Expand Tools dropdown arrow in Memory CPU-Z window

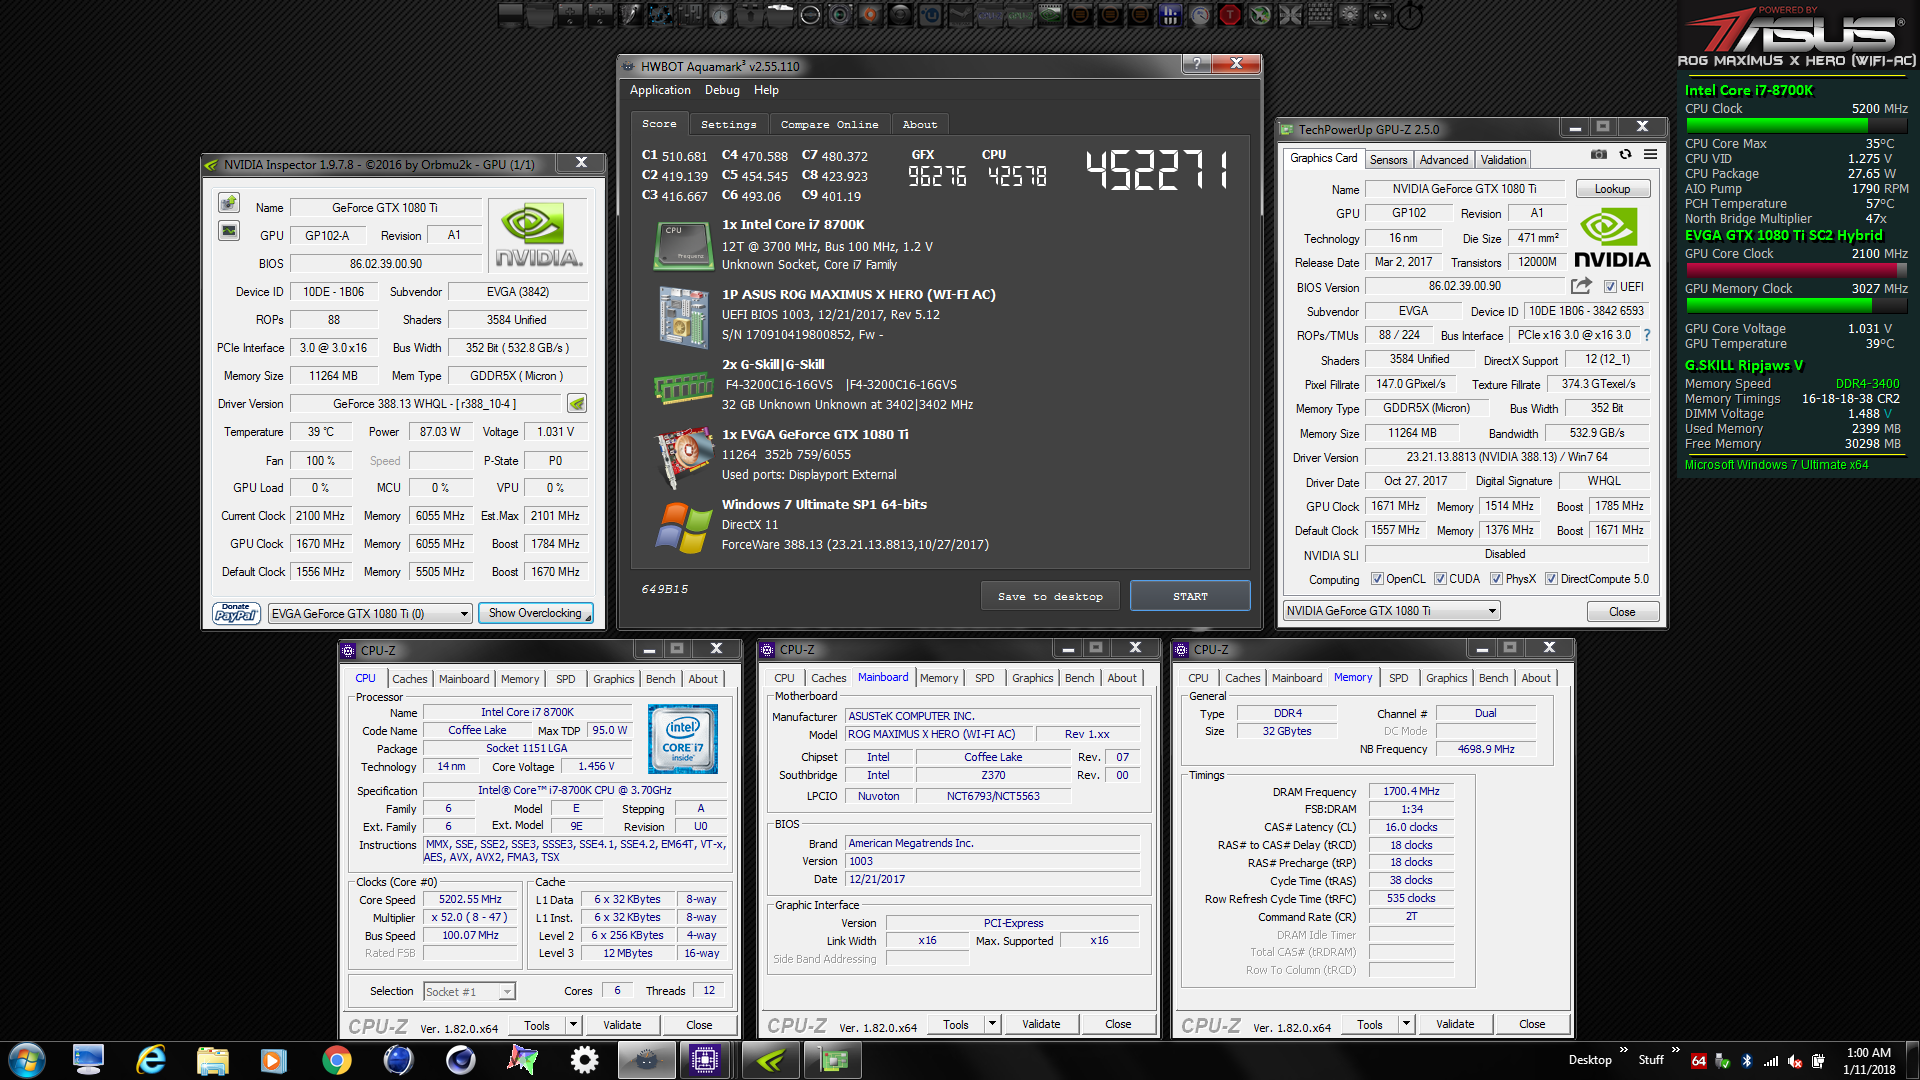[1406, 1024]
